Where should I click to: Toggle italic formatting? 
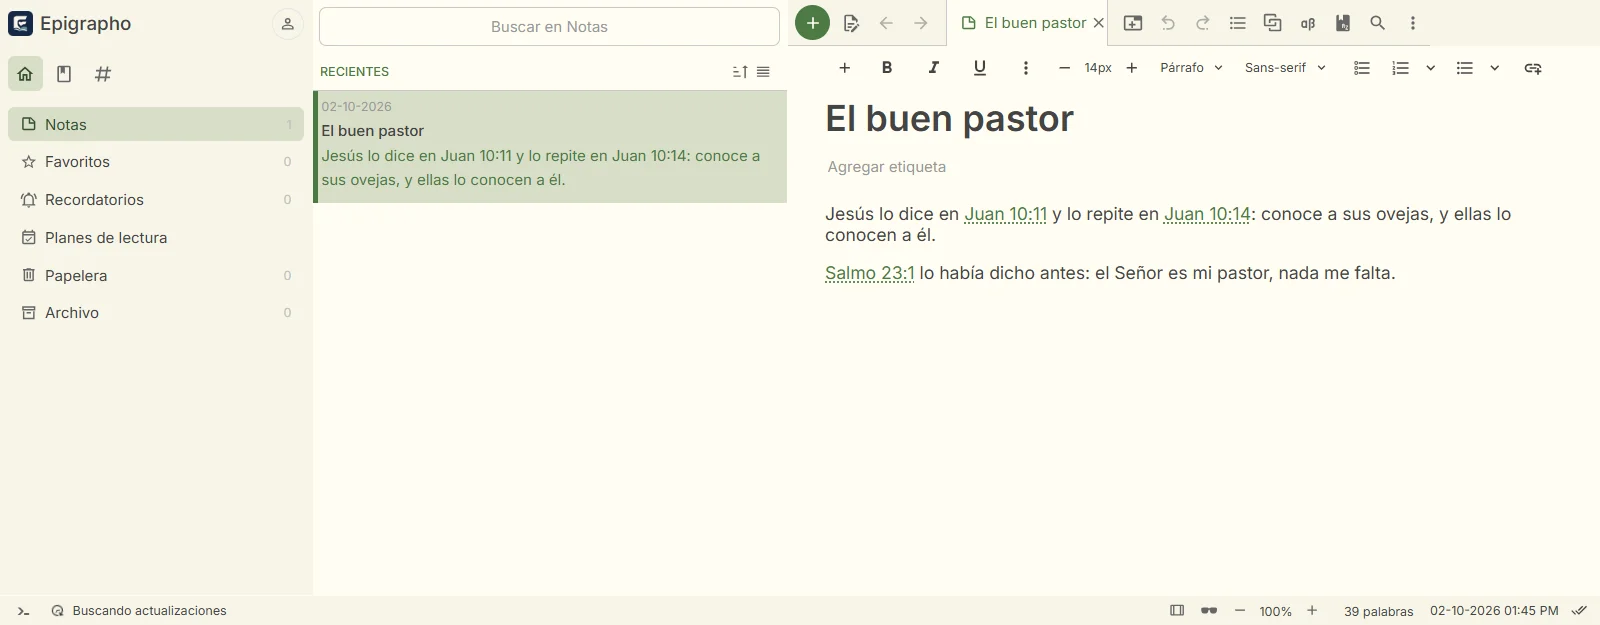(933, 68)
